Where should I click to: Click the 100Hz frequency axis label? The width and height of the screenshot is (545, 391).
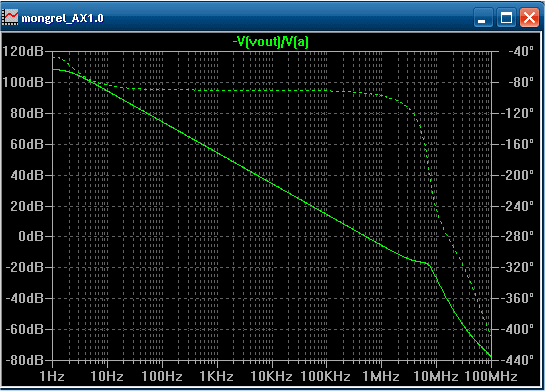[x=162, y=376]
